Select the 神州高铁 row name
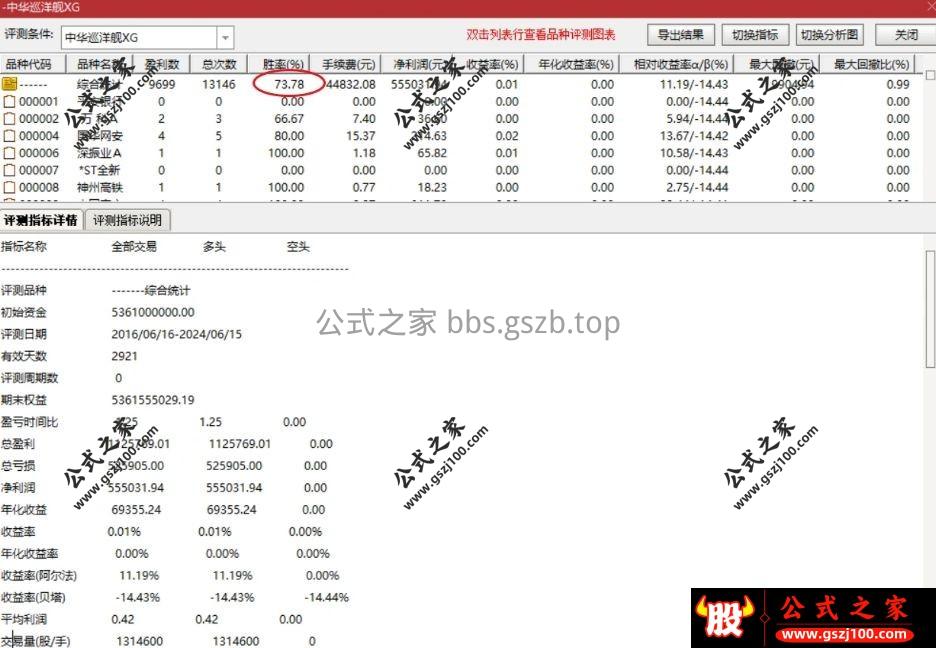 click(100, 187)
